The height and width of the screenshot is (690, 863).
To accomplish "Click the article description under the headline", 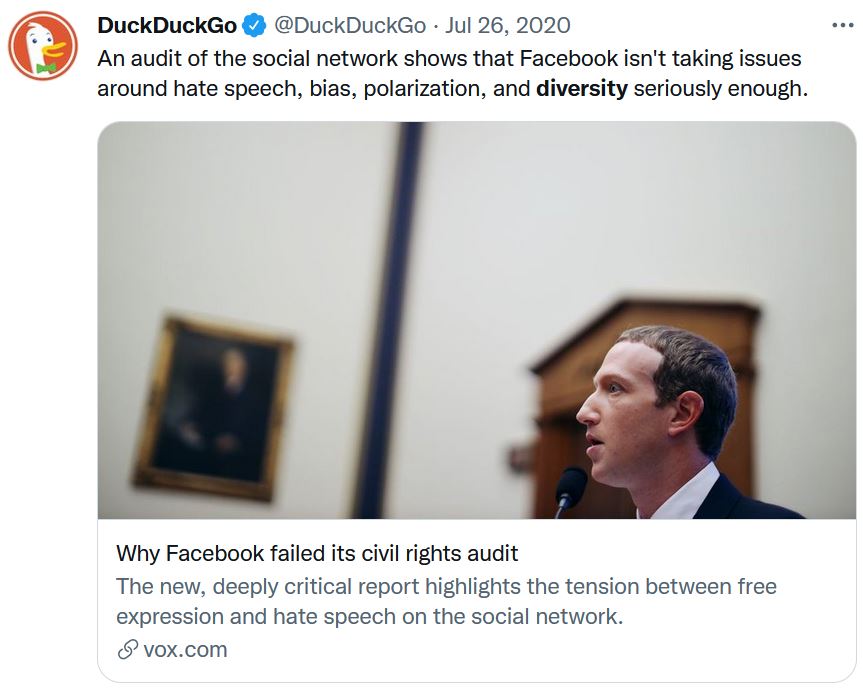I will tap(446, 600).
